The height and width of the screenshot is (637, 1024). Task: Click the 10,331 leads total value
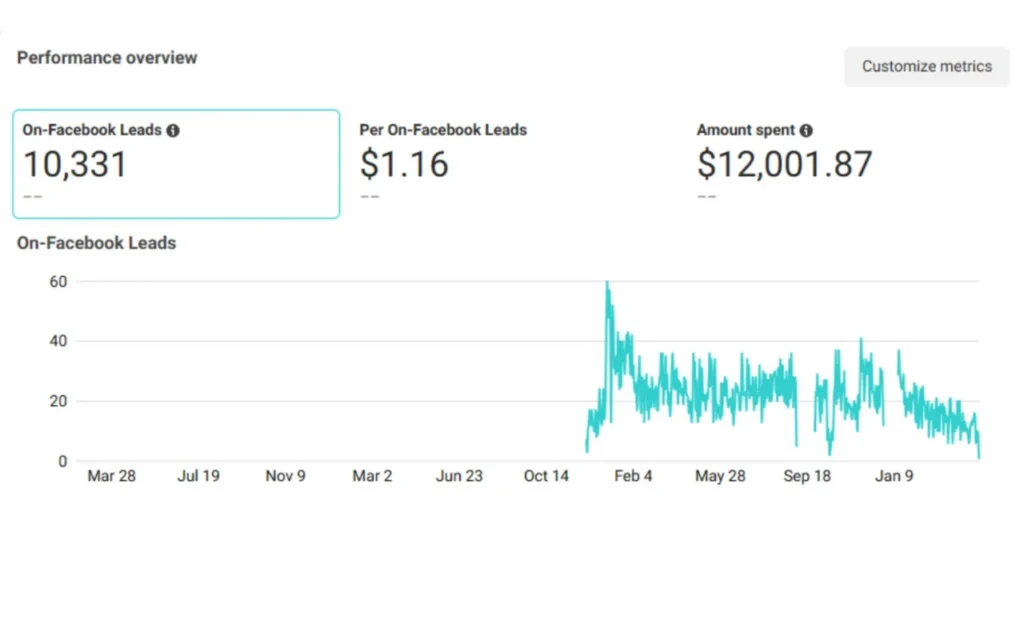(76, 164)
